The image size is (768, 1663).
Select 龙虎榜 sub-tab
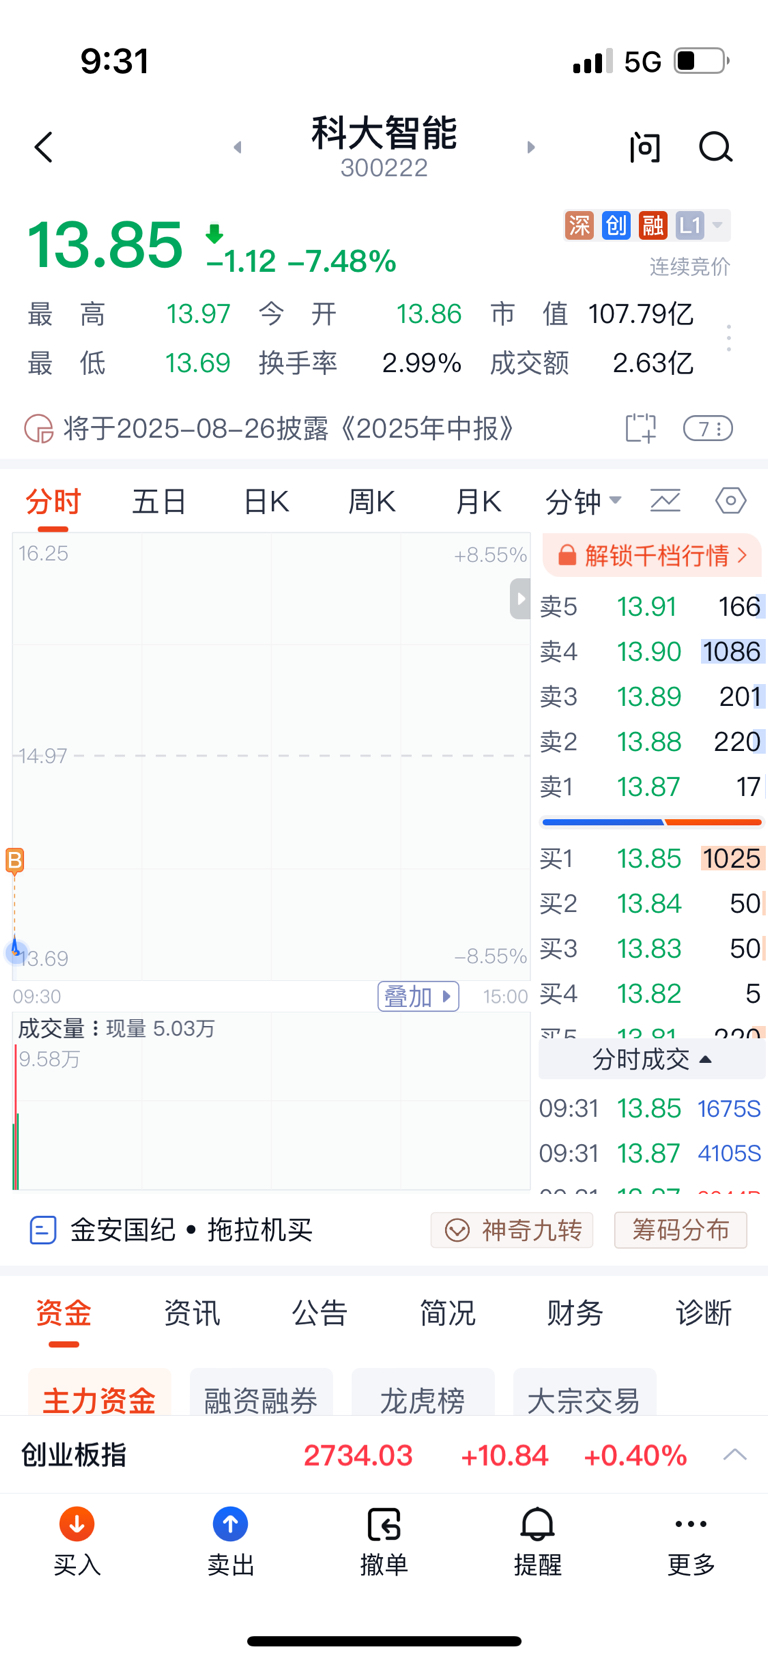click(x=423, y=1393)
